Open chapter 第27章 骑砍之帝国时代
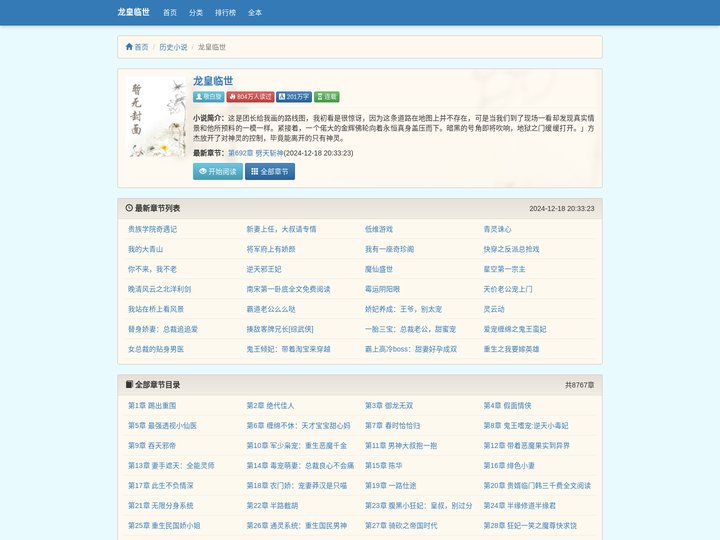 tap(401, 525)
